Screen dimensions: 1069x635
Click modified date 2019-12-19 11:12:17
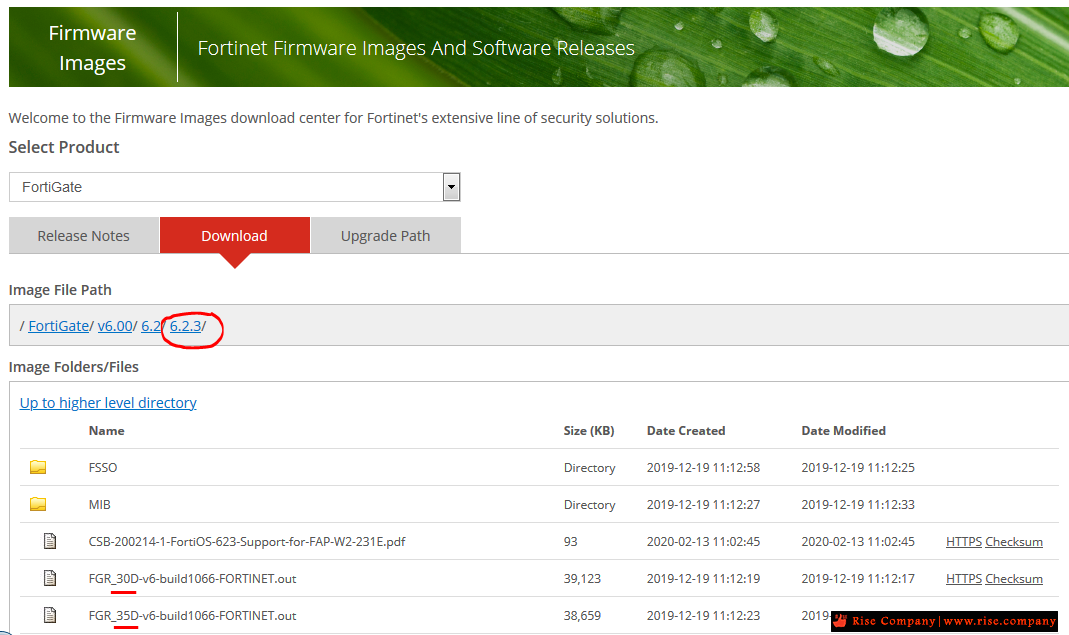pyautogui.click(x=858, y=578)
